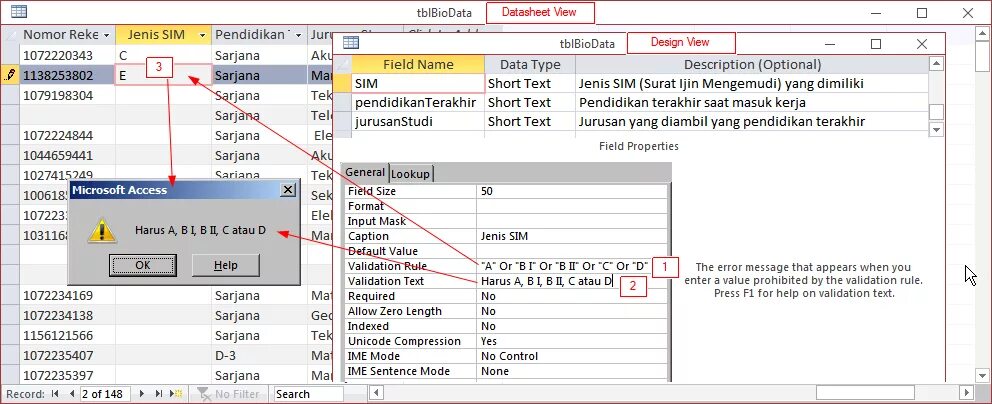Screen dimensions: 992x404
Task: Select the pendidikanTerakhir field name cell
Action: pyautogui.click(x=418, y=102)
